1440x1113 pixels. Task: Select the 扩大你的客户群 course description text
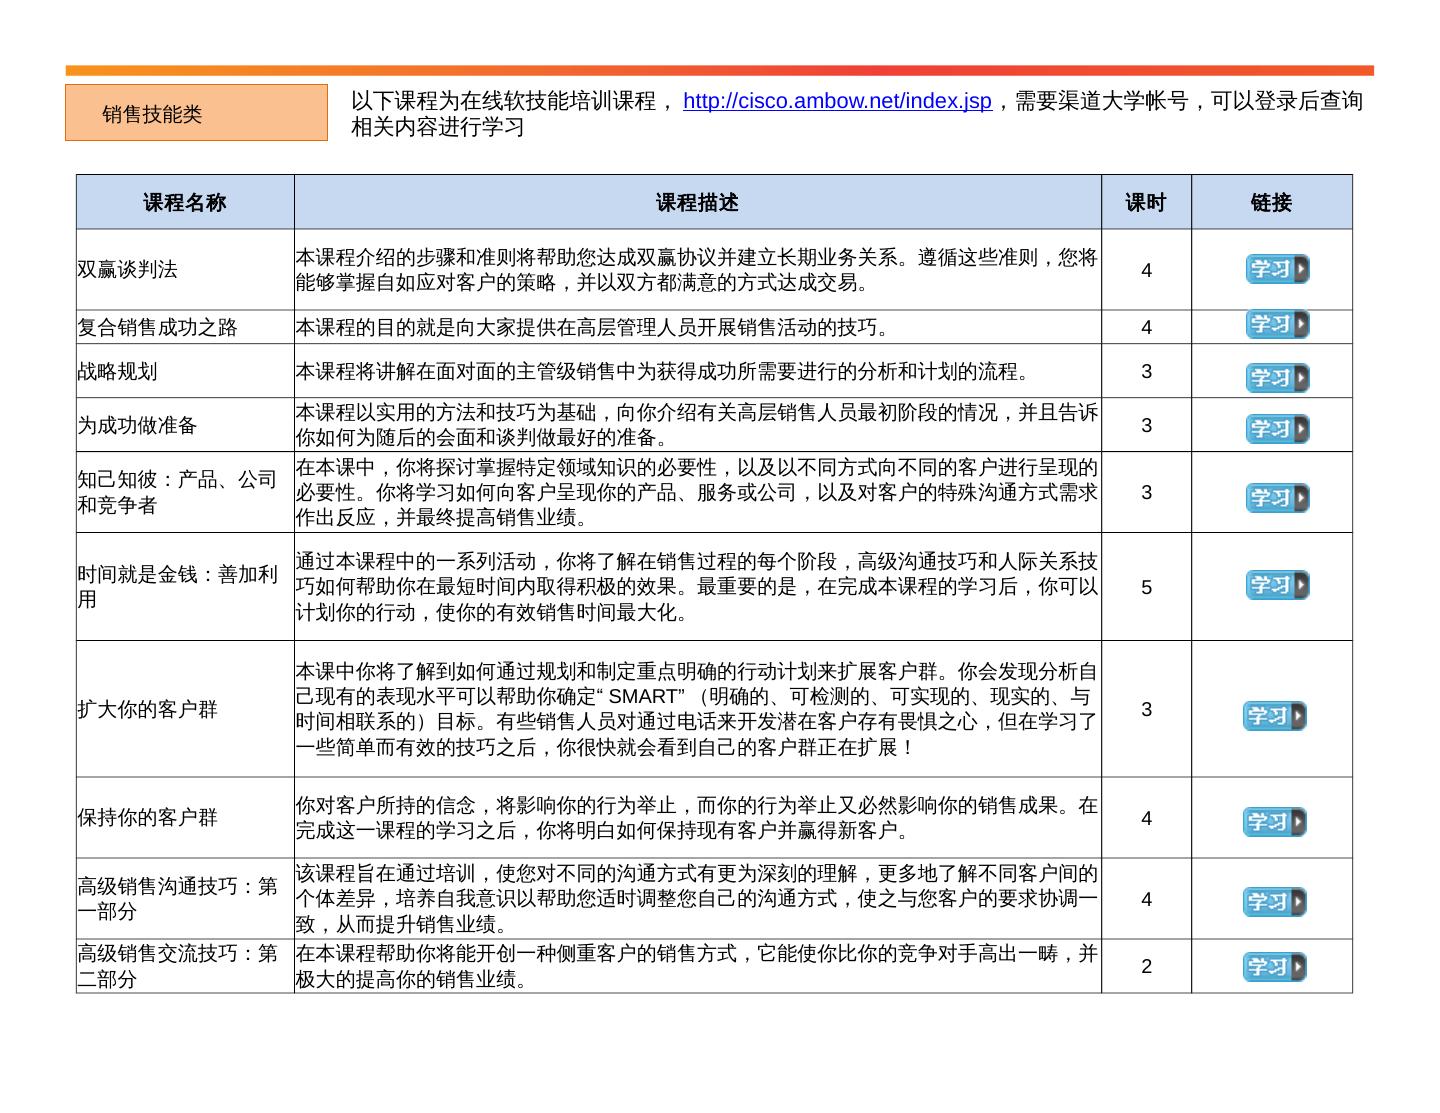(x=697, y=709)
